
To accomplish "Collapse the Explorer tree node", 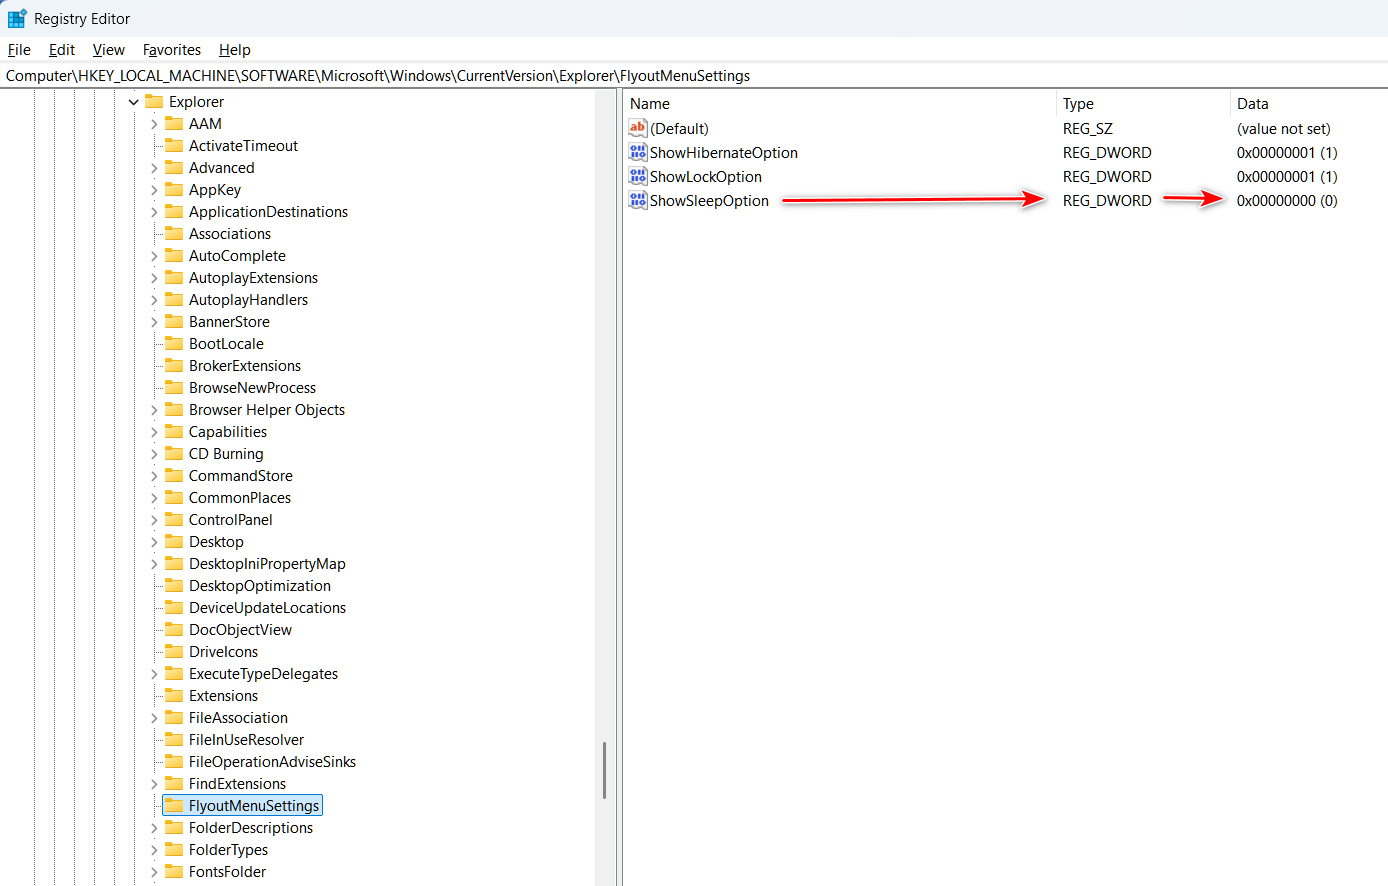I will click(133, 102).
